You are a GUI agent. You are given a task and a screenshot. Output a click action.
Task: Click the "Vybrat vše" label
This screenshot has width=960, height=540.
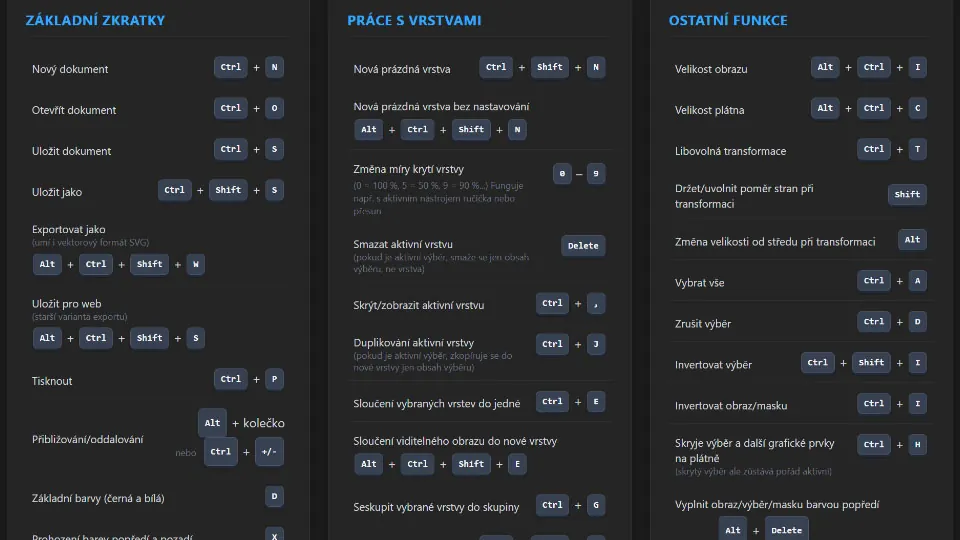(699, 283)
